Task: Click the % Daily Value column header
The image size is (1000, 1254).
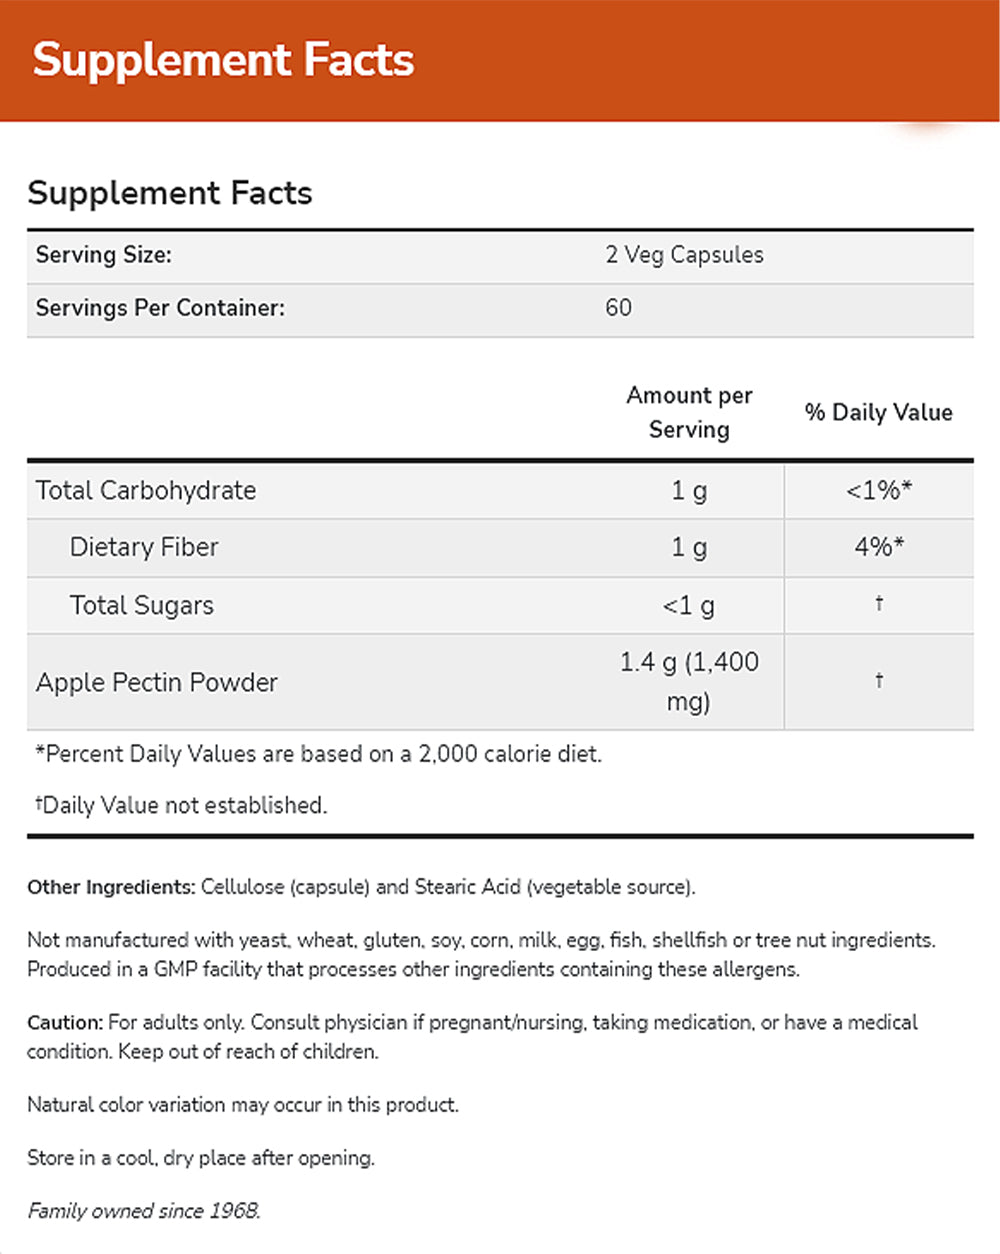Action: coord(878,412)
